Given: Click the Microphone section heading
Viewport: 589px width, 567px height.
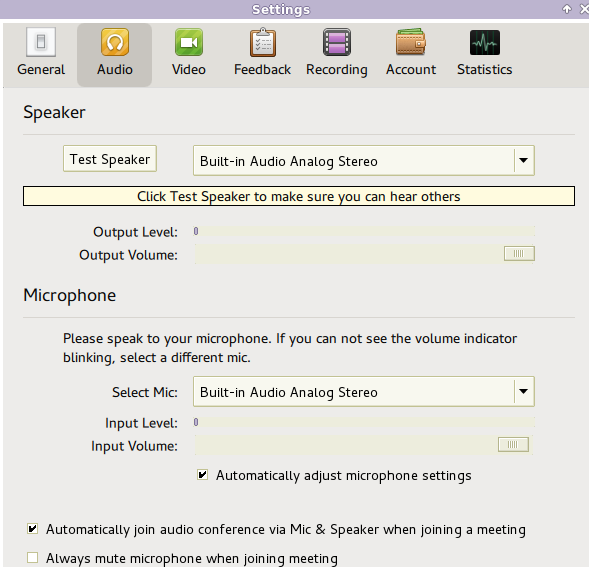Looking at the screenshot, I should (69, 295).
